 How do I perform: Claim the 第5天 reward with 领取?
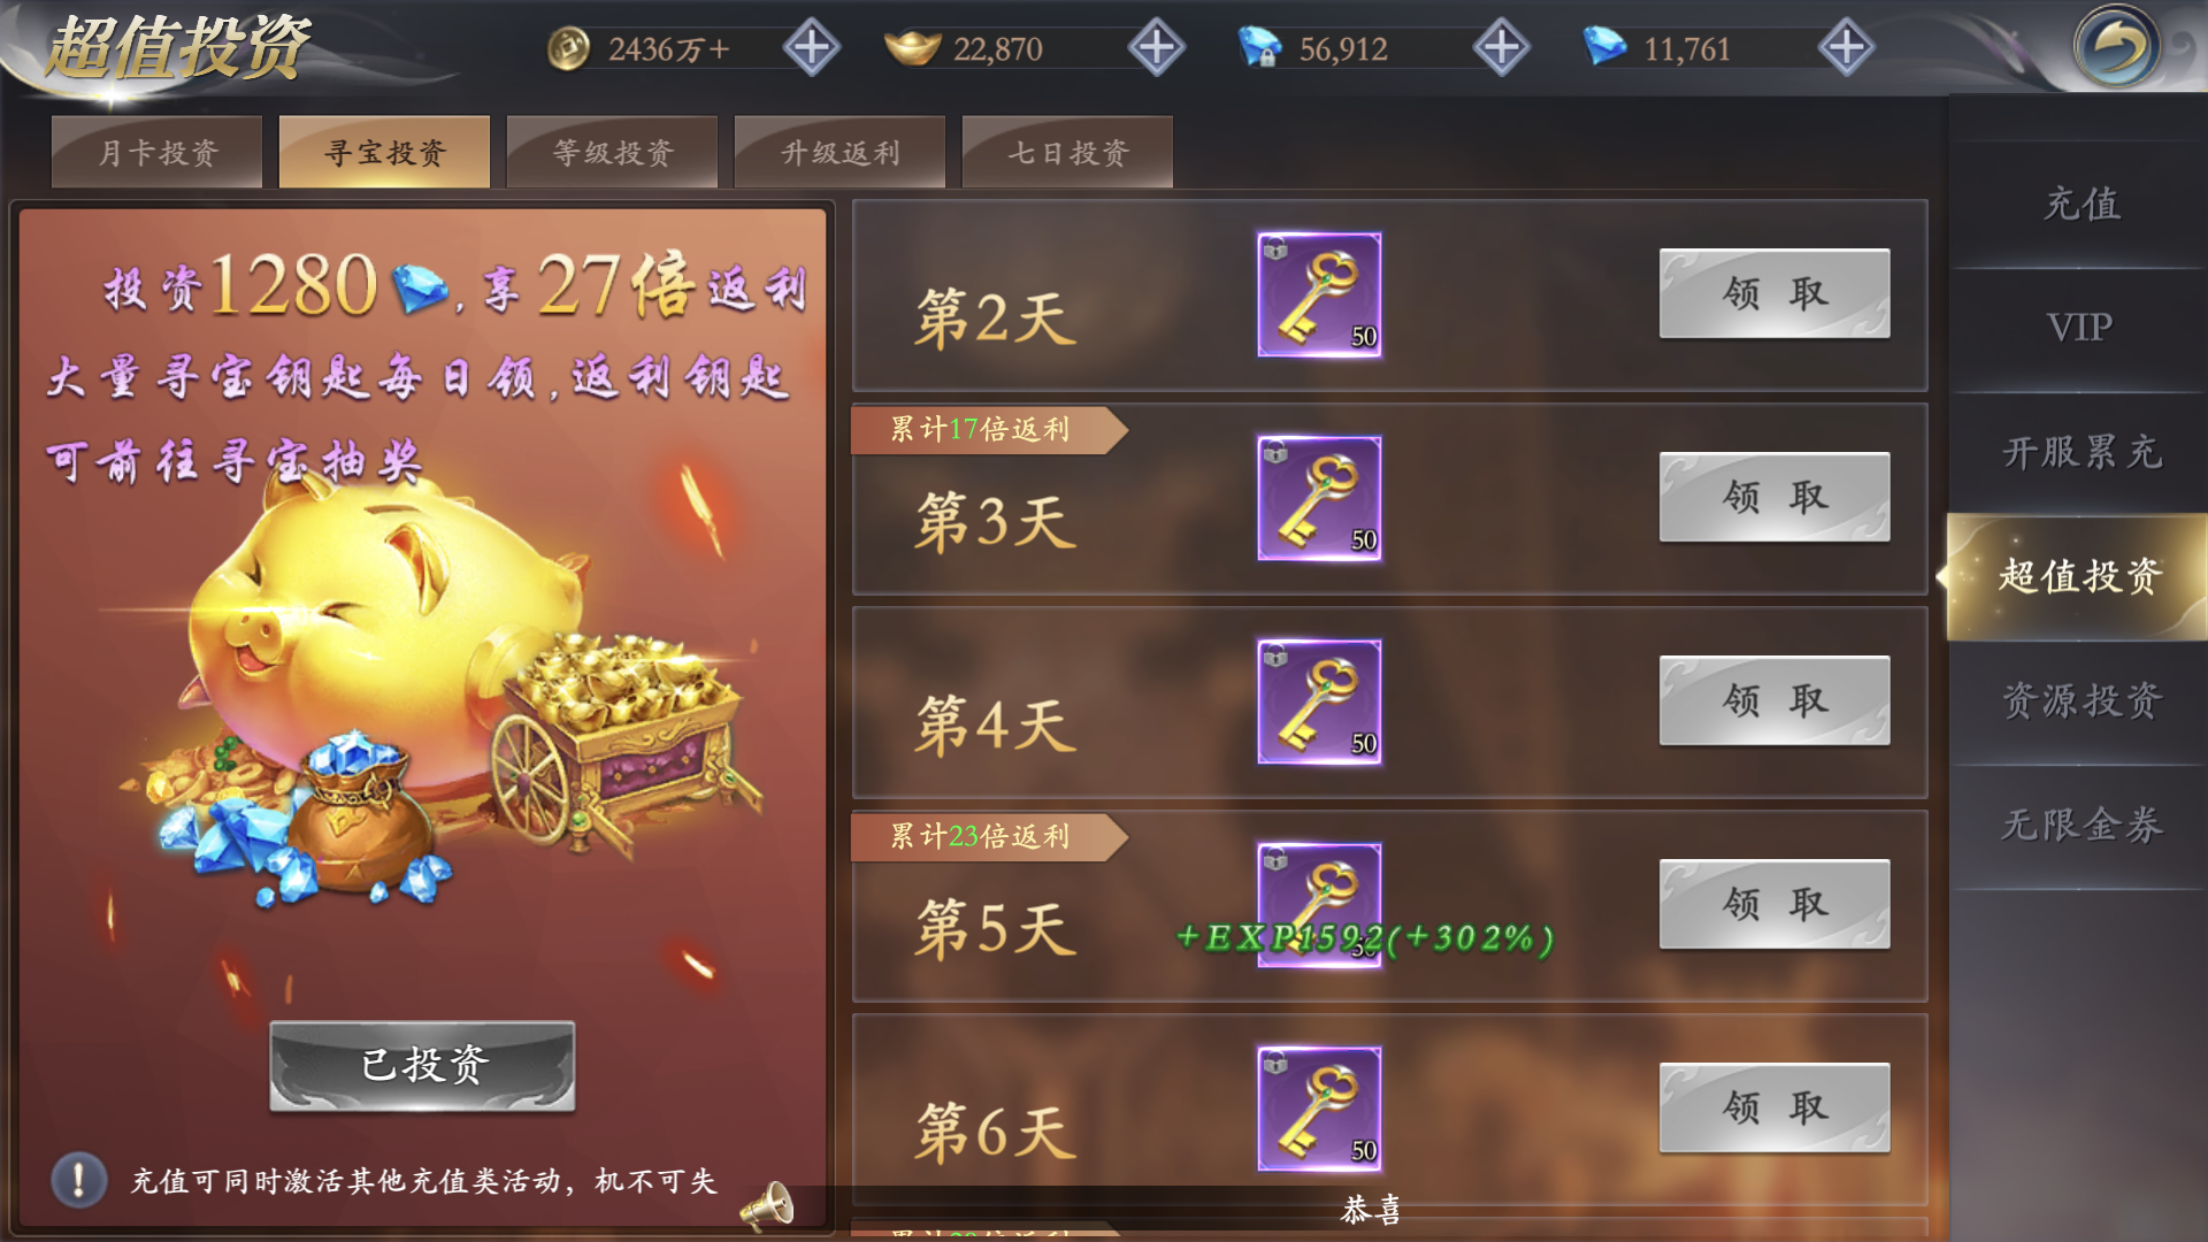1774,904
